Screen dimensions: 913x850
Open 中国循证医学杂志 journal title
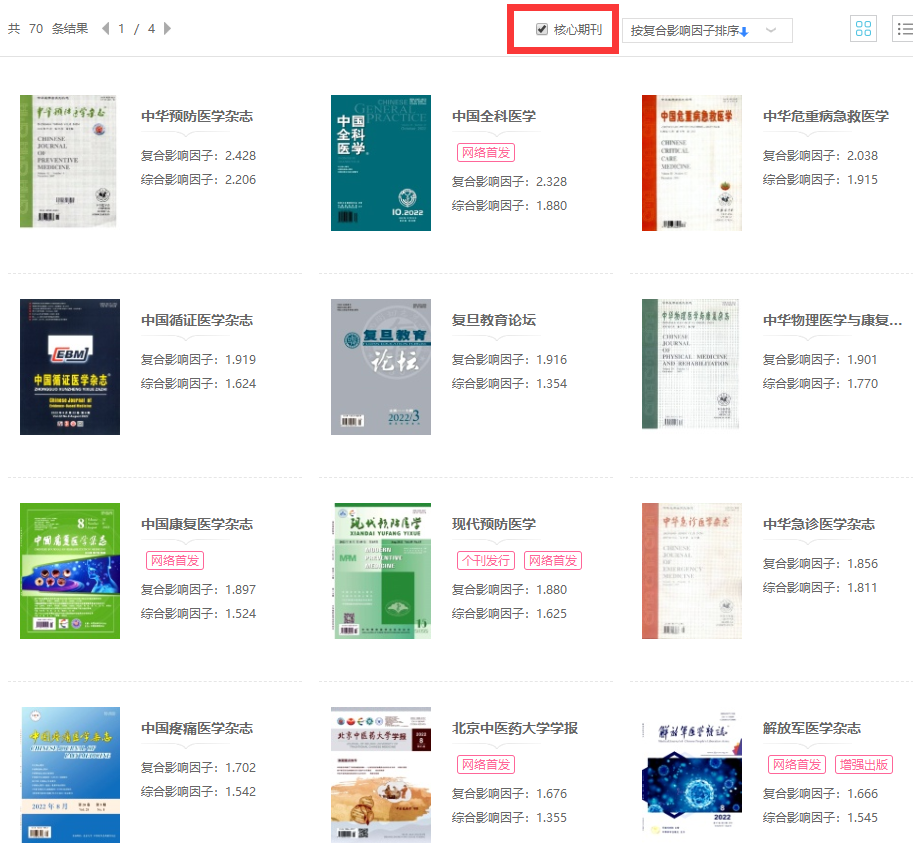tap(197, 320)
